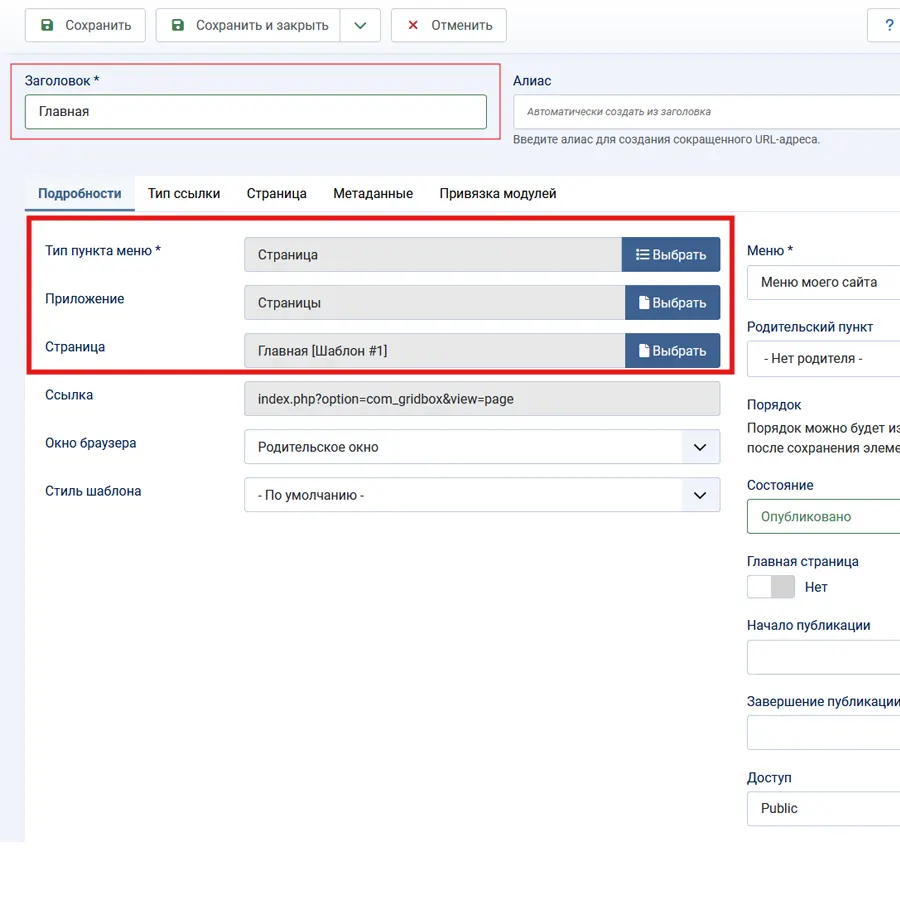
Task: Click the Cancel button with X icon
Action: click(448, 26)
